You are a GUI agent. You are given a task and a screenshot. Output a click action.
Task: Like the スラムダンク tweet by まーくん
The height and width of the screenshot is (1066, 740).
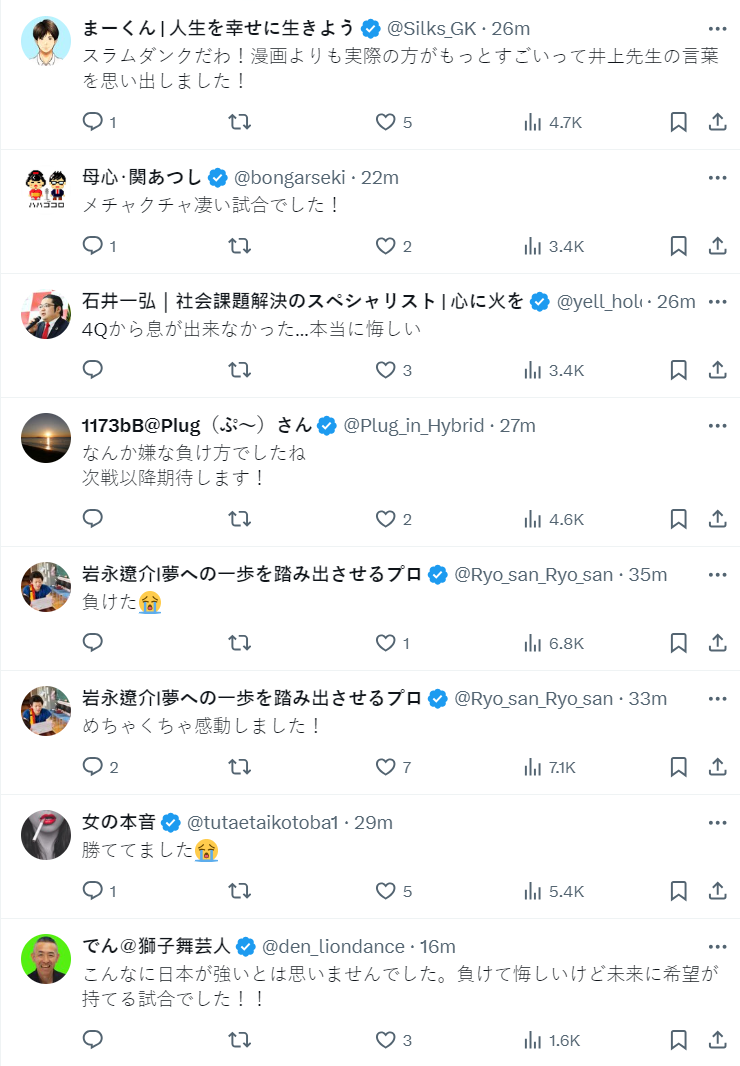click(386, 122)
